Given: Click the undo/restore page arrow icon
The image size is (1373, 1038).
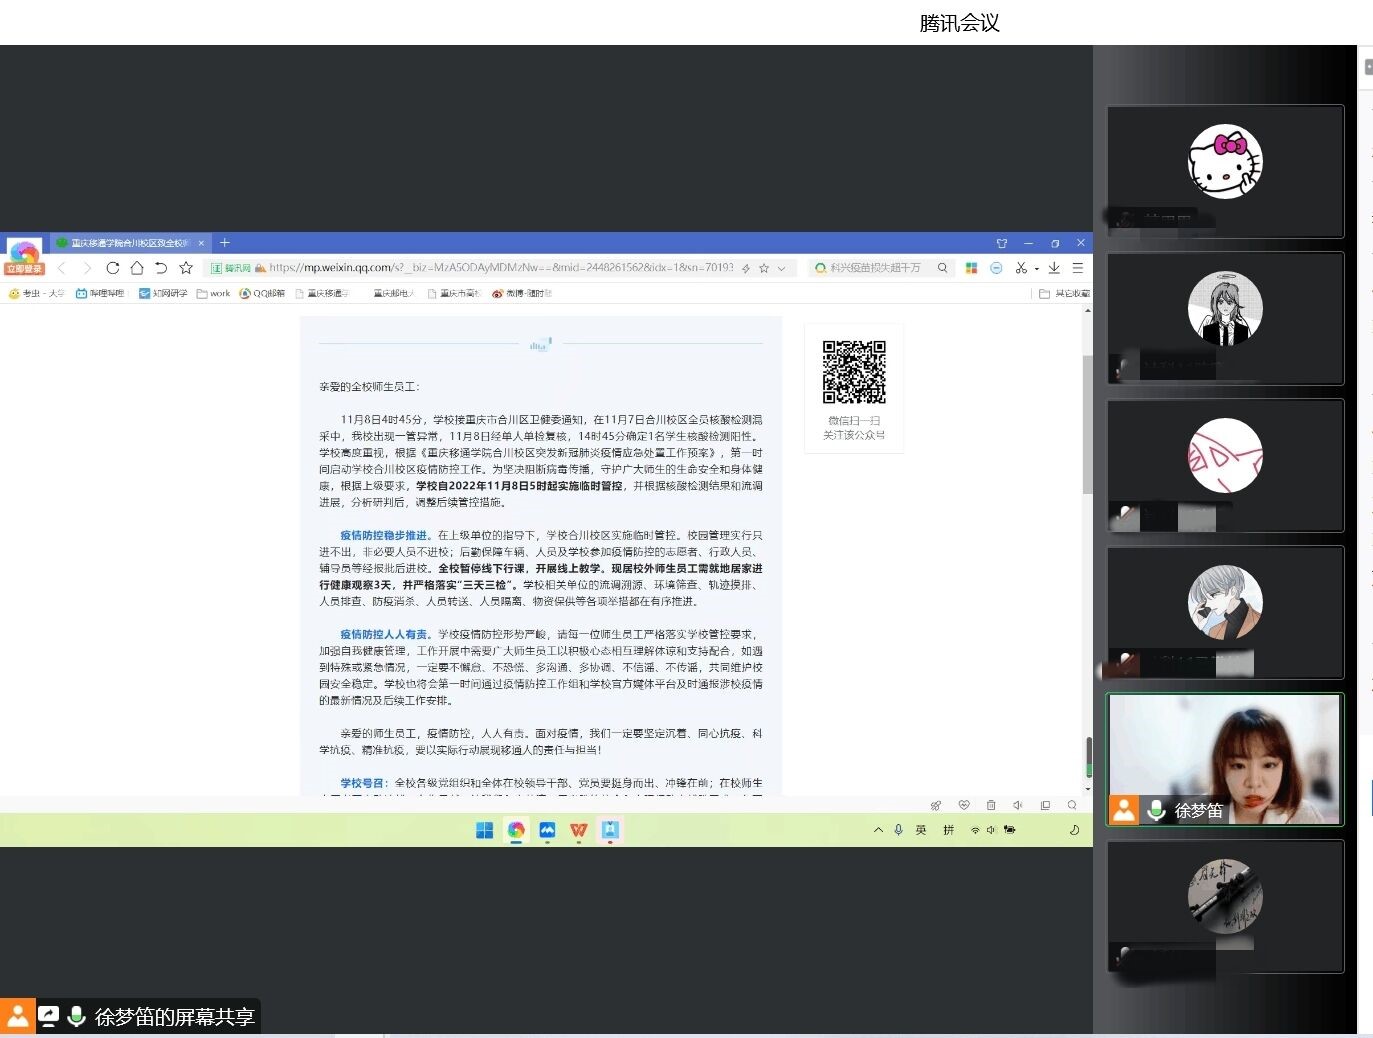Looking at the screenshot, I should (x=161, y=268).
